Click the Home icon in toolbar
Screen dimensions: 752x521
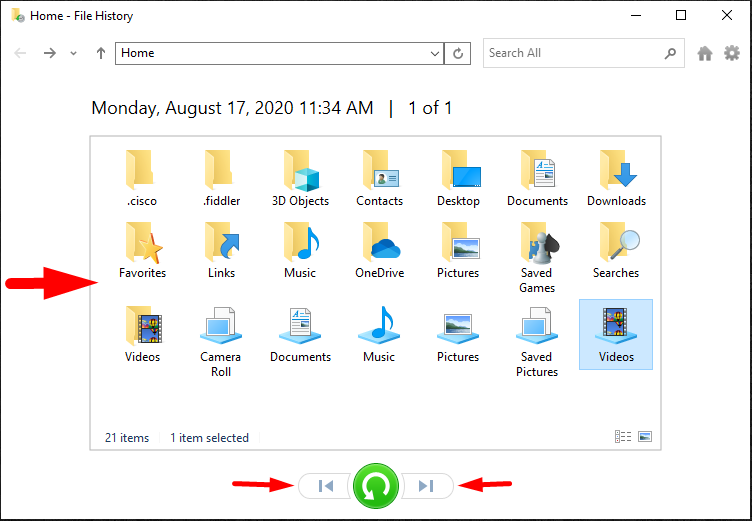point(705,54)
